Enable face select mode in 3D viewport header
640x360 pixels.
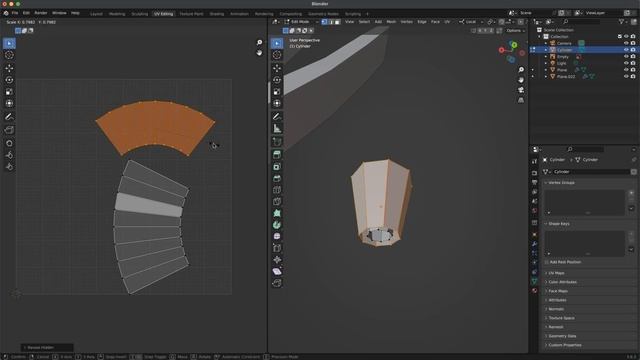pyautogui.click(x=337, y=22)
